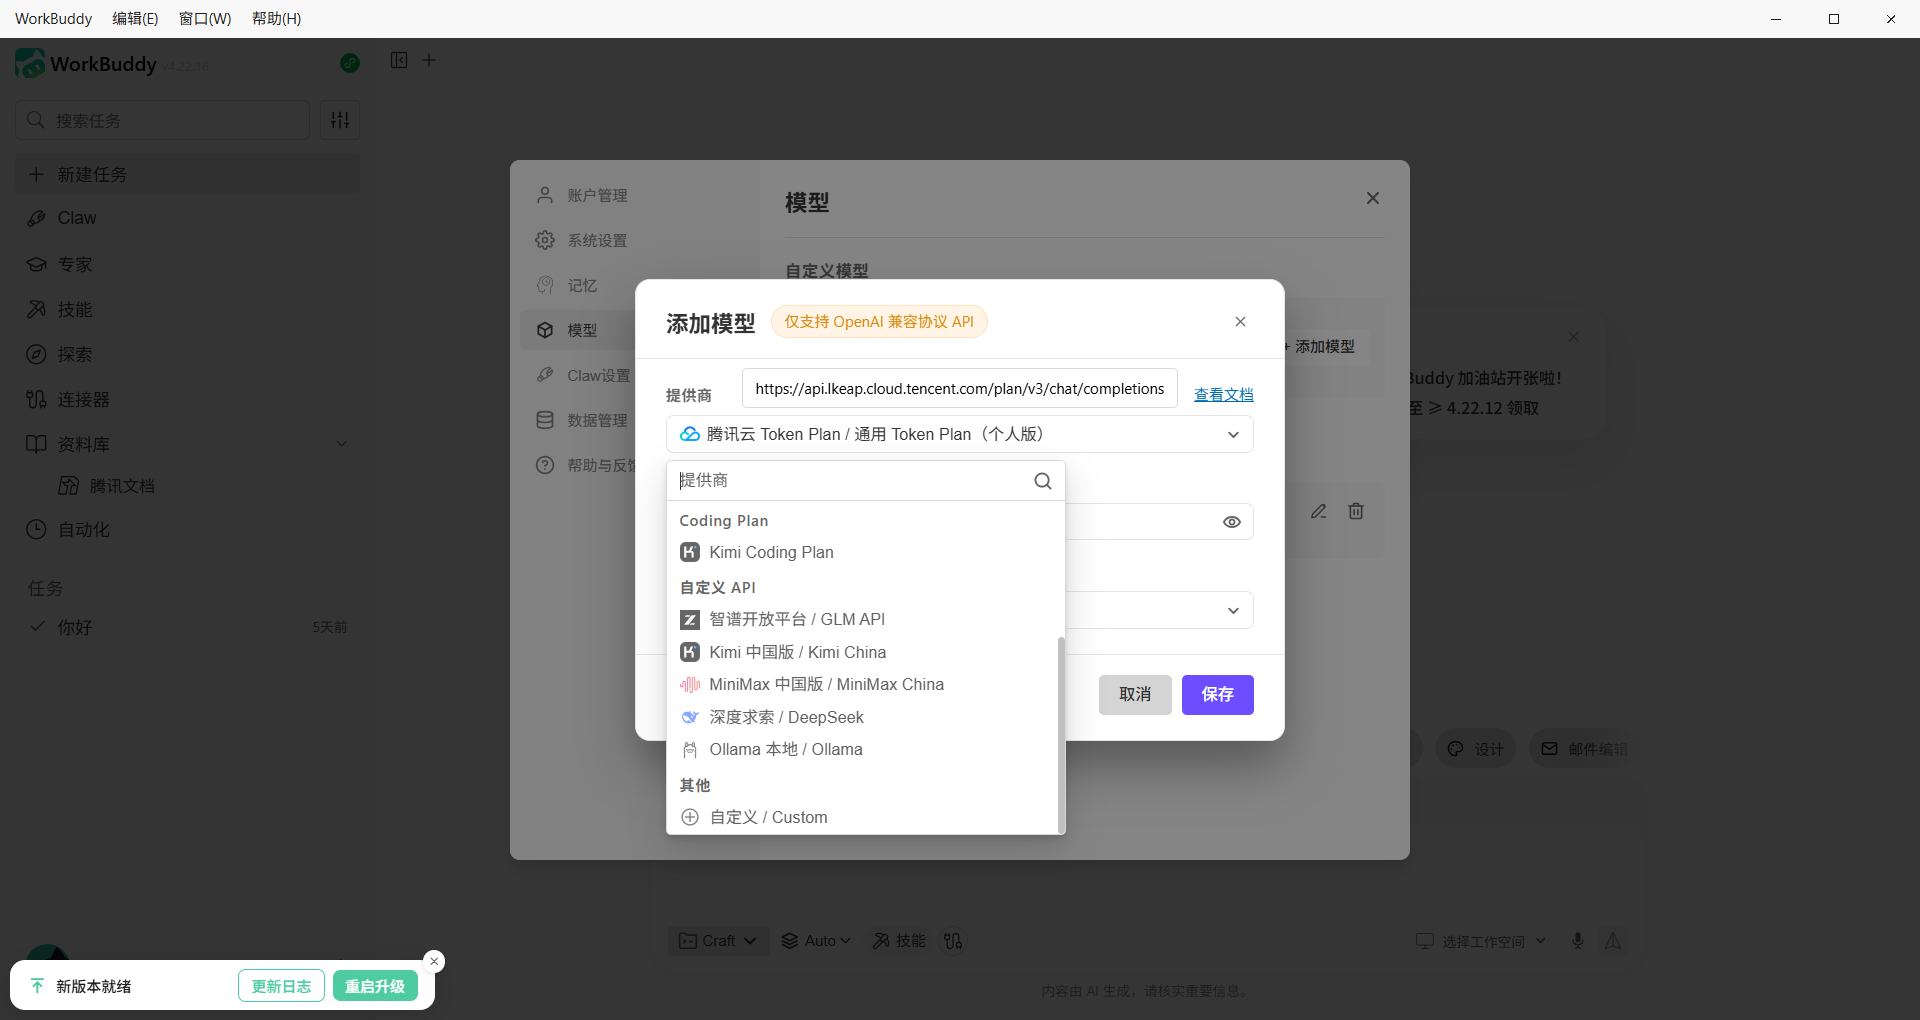The image size is (1920, 1020).
Task: Click the plus icon for new tab
Action: (429, 60)
